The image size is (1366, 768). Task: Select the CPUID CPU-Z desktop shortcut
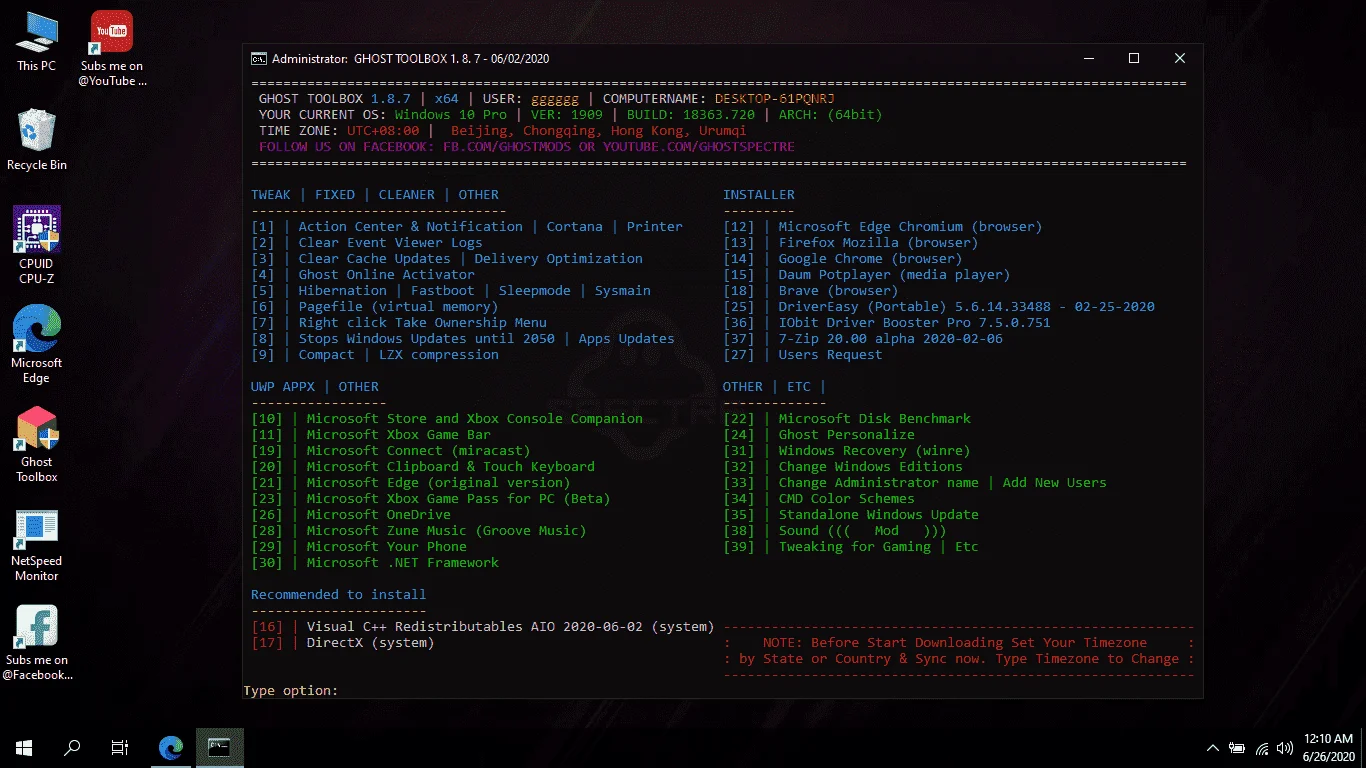tap(37, 245)
